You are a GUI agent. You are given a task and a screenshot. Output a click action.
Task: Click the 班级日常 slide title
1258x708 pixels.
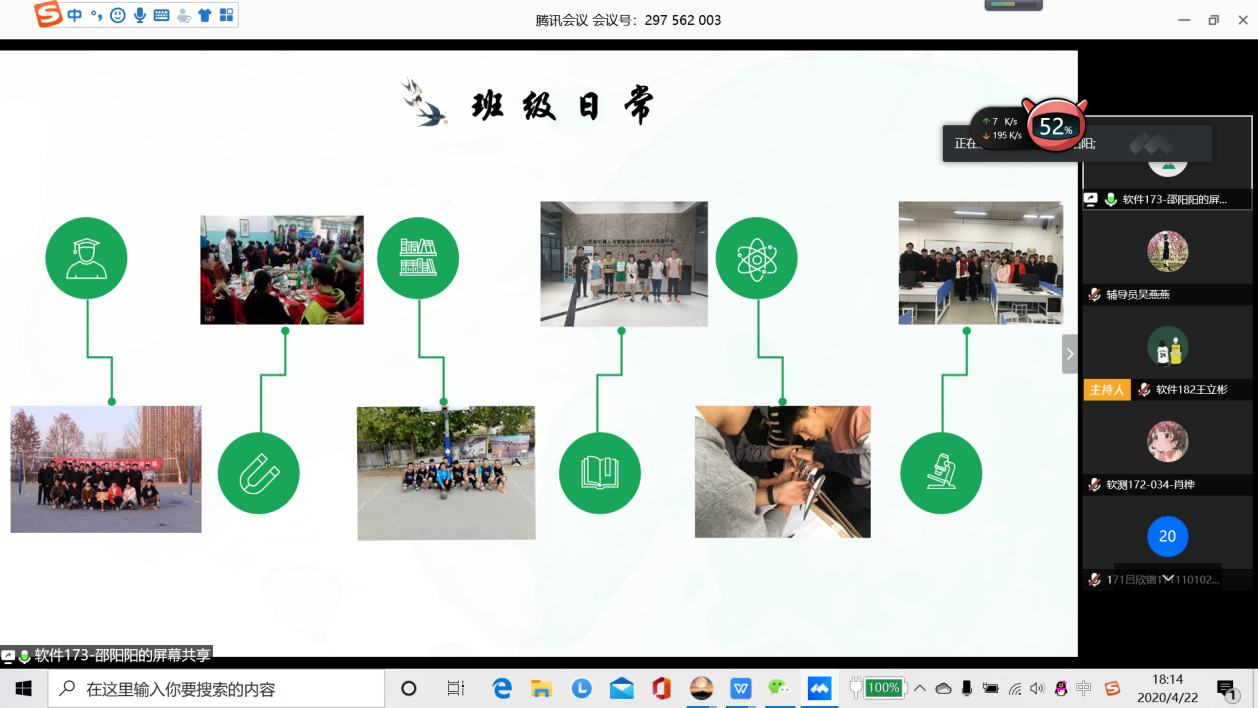coord(562,106)
